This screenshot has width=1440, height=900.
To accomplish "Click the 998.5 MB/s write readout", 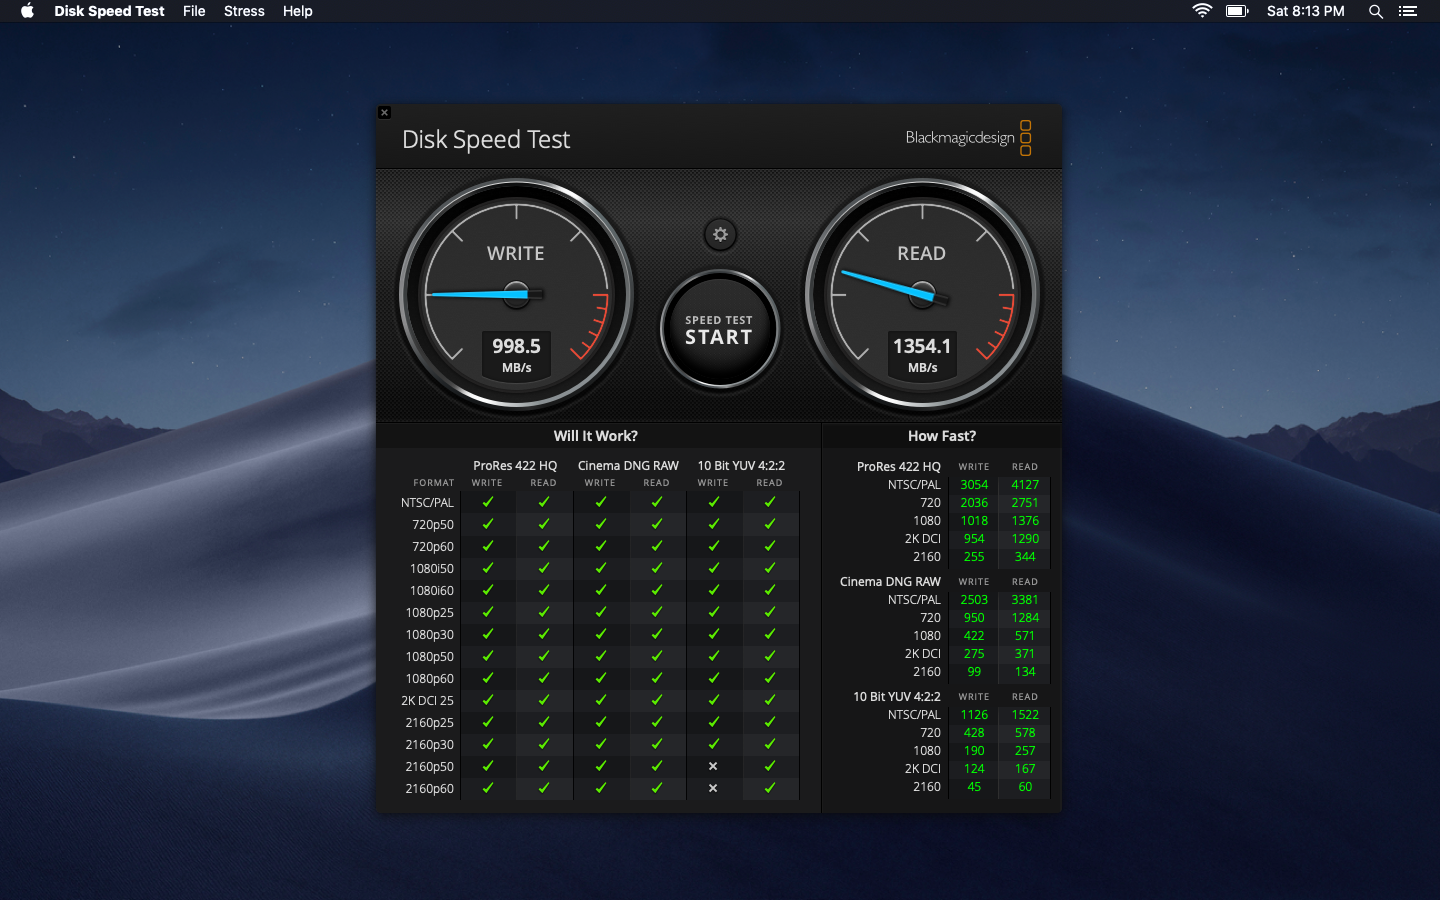I will click(x=516, y=355).
